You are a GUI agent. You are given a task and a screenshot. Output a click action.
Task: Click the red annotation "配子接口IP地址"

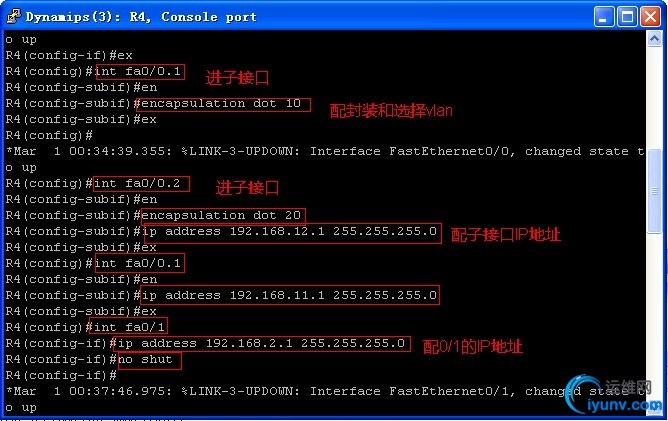pyautogui.click(x=505, y=235)
